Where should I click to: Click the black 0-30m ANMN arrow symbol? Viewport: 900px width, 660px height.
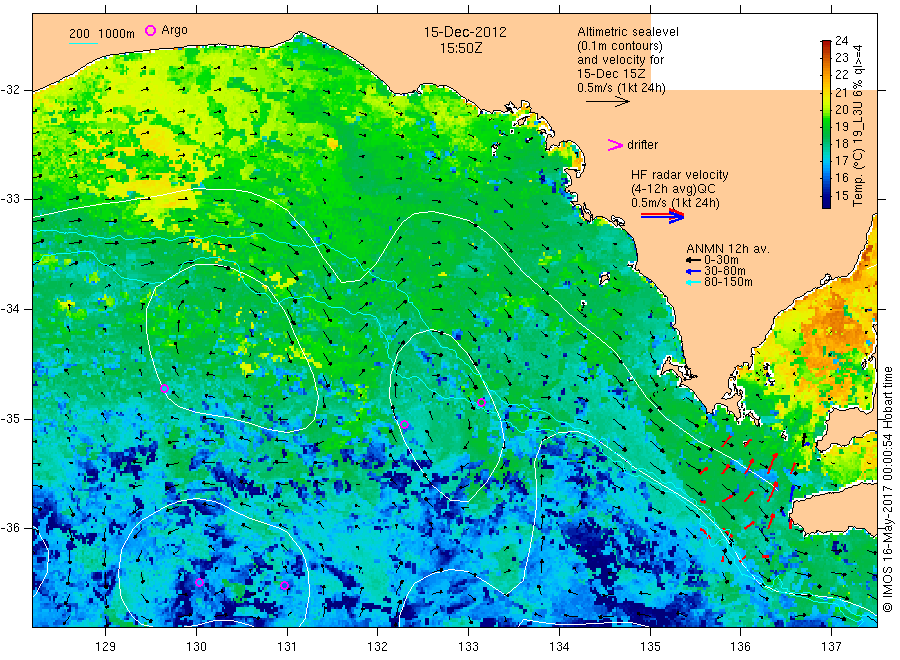tap(693, 261)
